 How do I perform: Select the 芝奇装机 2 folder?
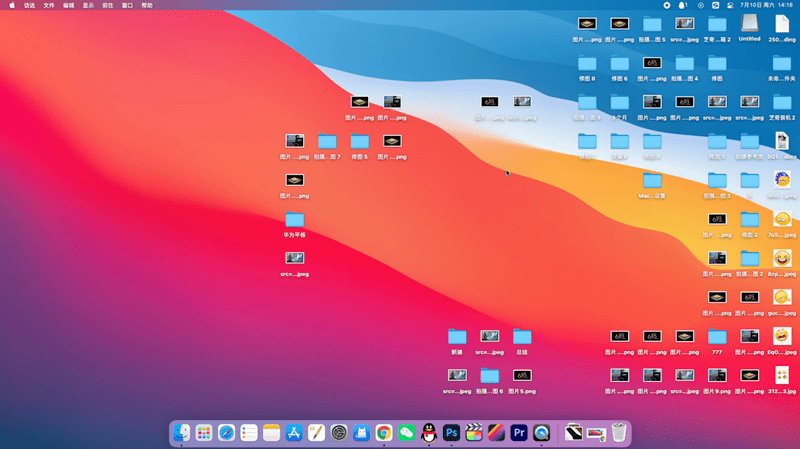(x=782, y=107)
